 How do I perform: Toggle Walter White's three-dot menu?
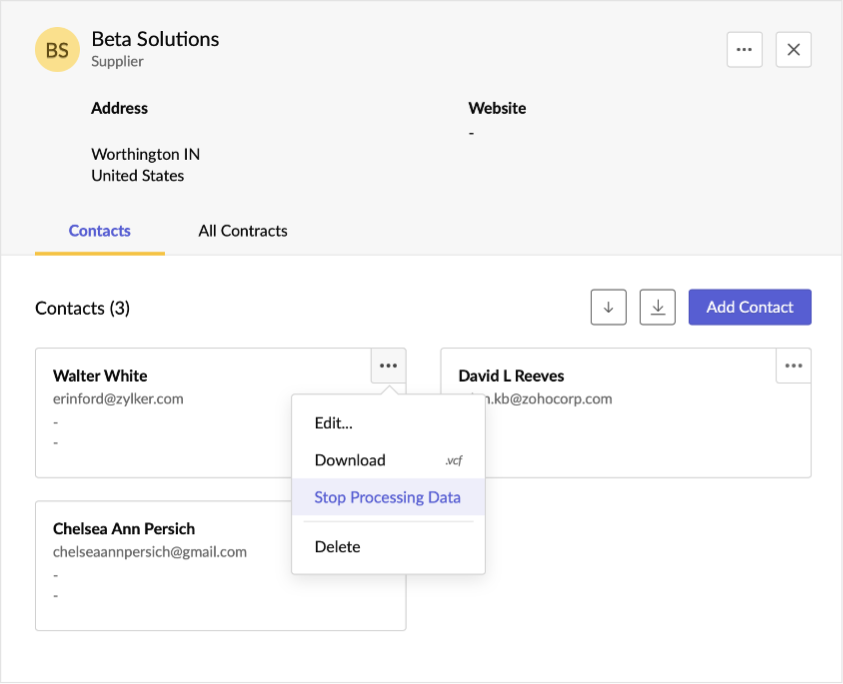click(x=388, y=366)
